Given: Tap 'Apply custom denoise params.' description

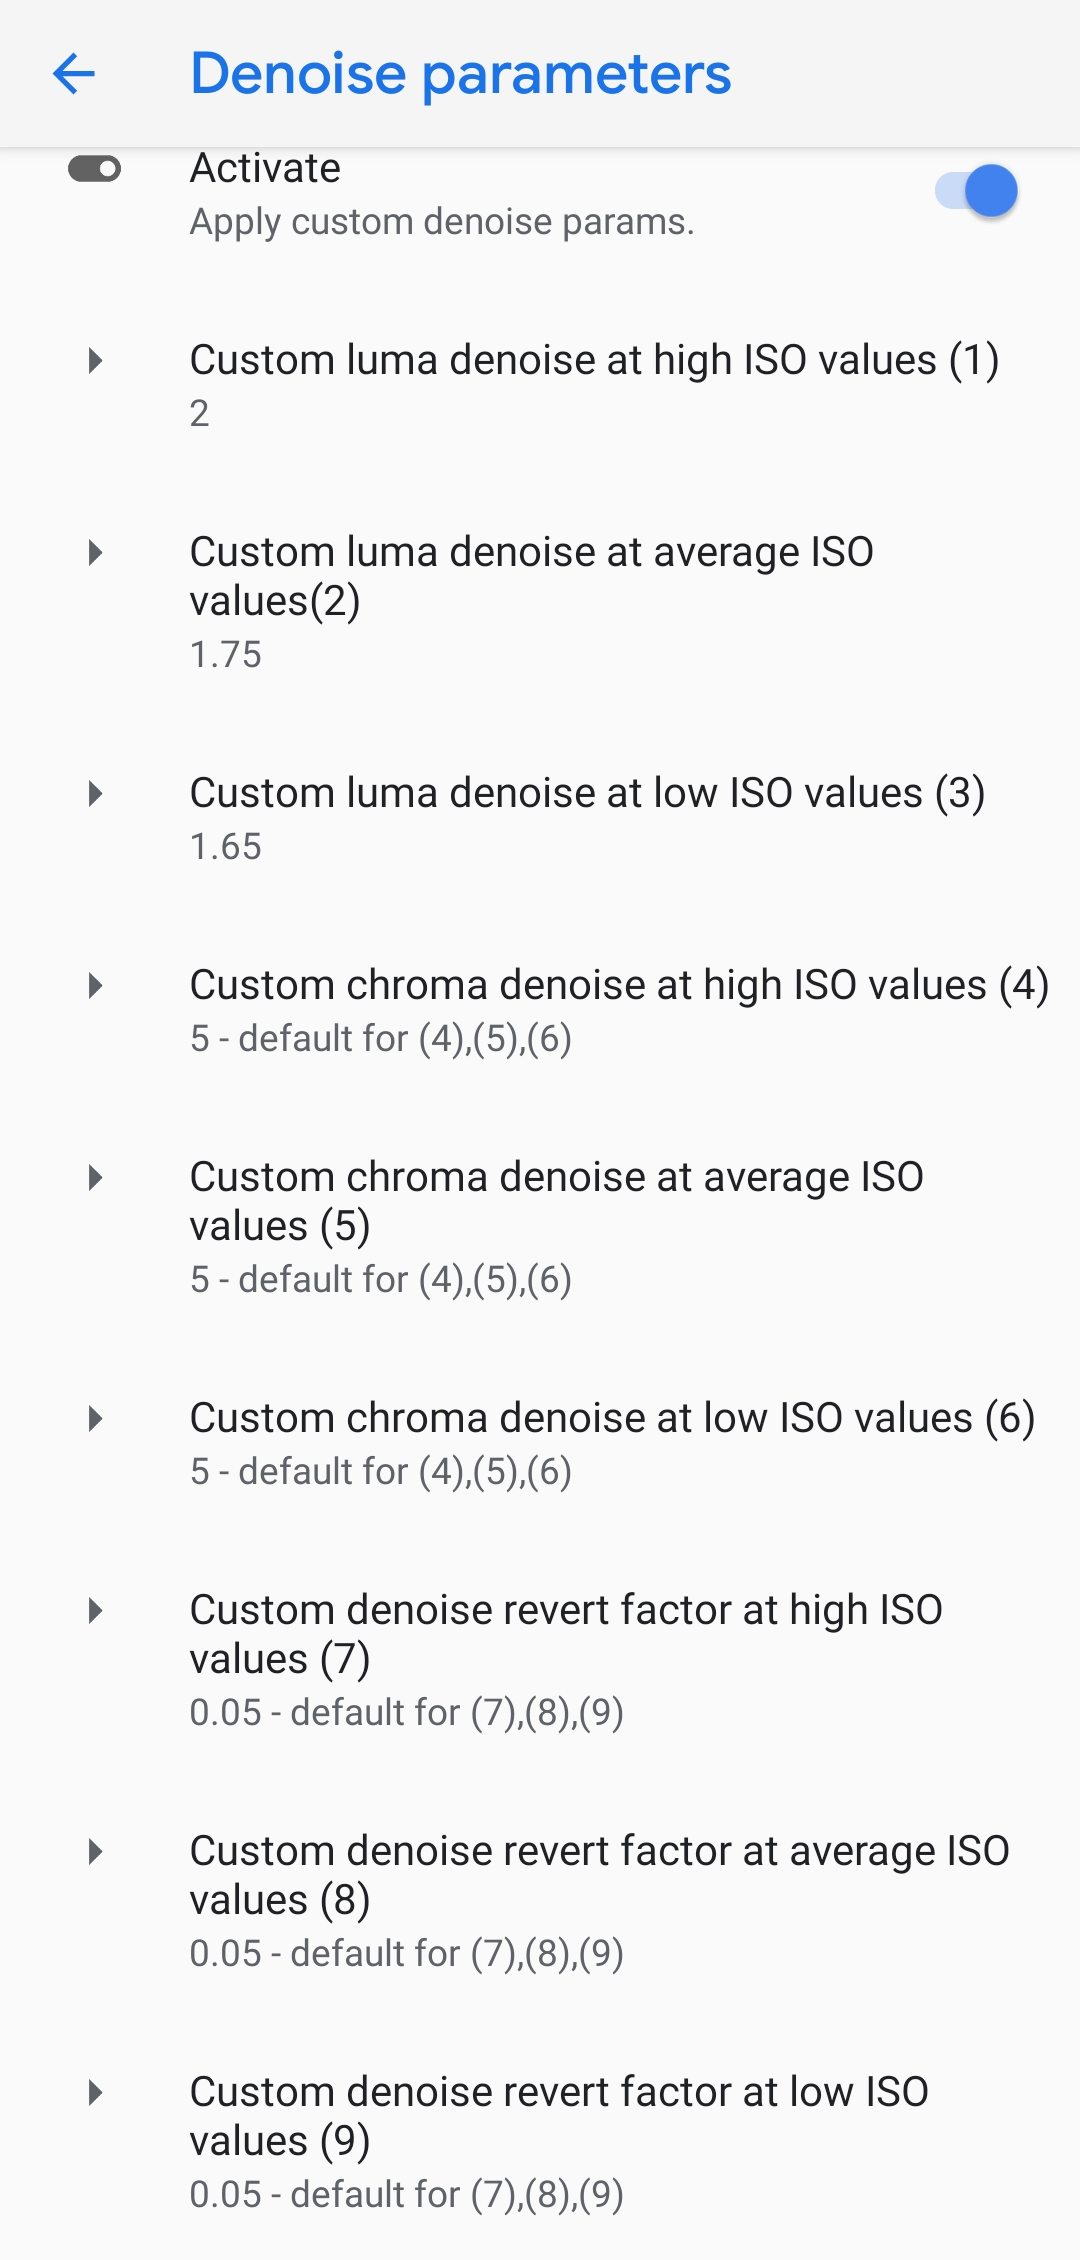Looking at the screenshot, I should 442,222.
